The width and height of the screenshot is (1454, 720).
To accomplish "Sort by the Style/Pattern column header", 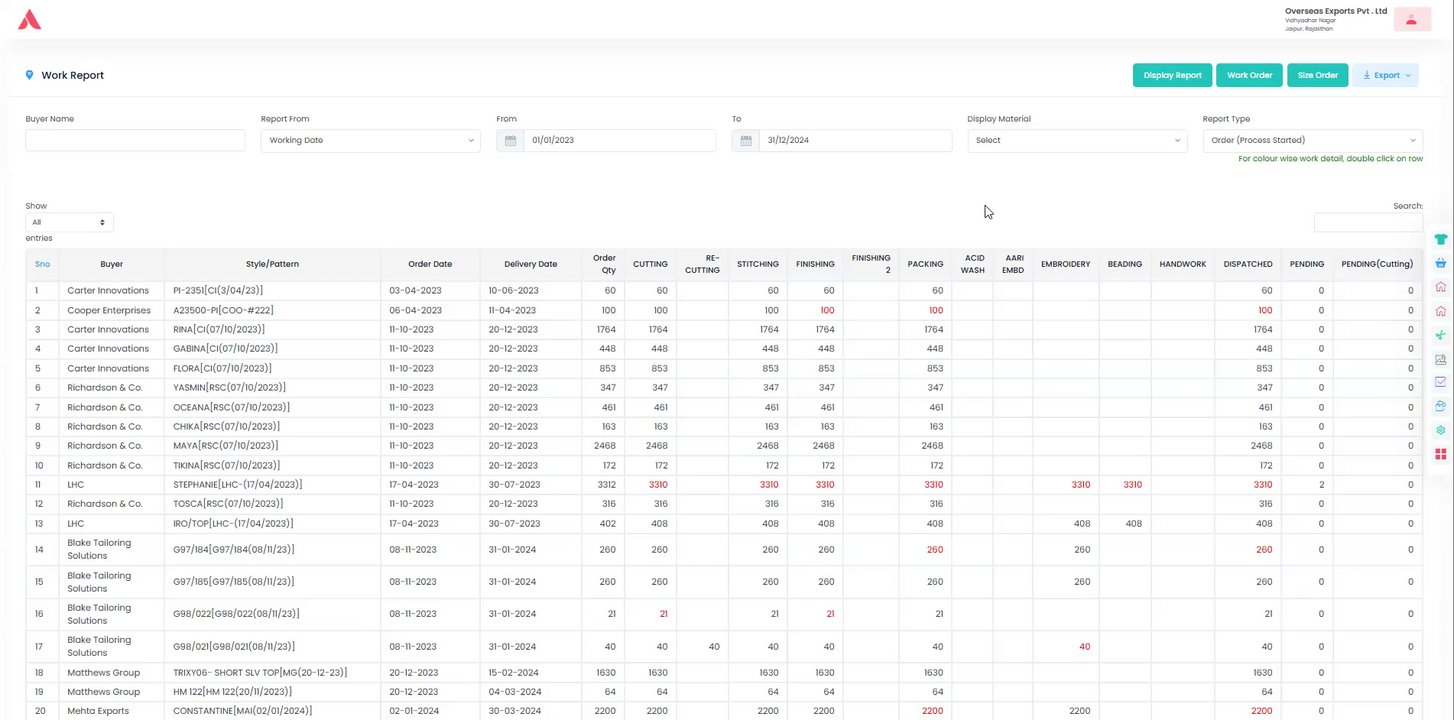I will 272,264.
